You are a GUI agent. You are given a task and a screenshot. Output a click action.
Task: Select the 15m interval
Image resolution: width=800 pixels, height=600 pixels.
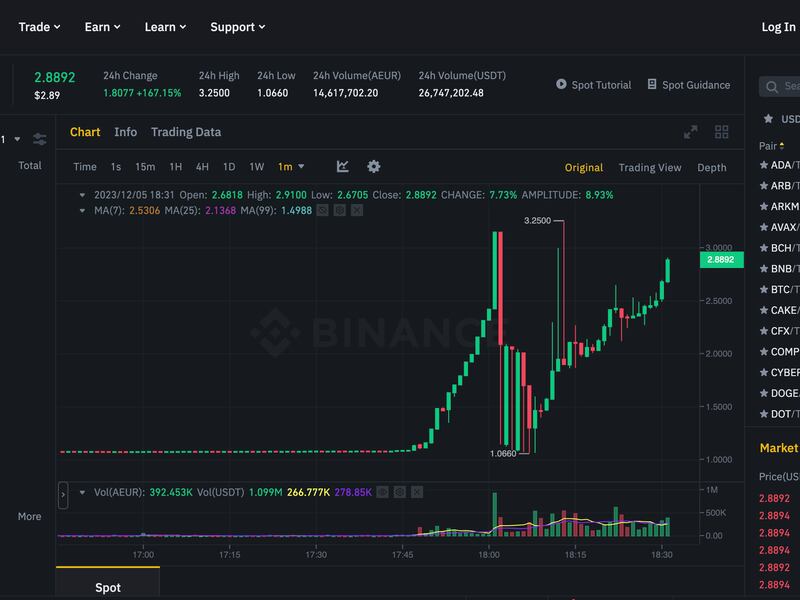(145, 167)
